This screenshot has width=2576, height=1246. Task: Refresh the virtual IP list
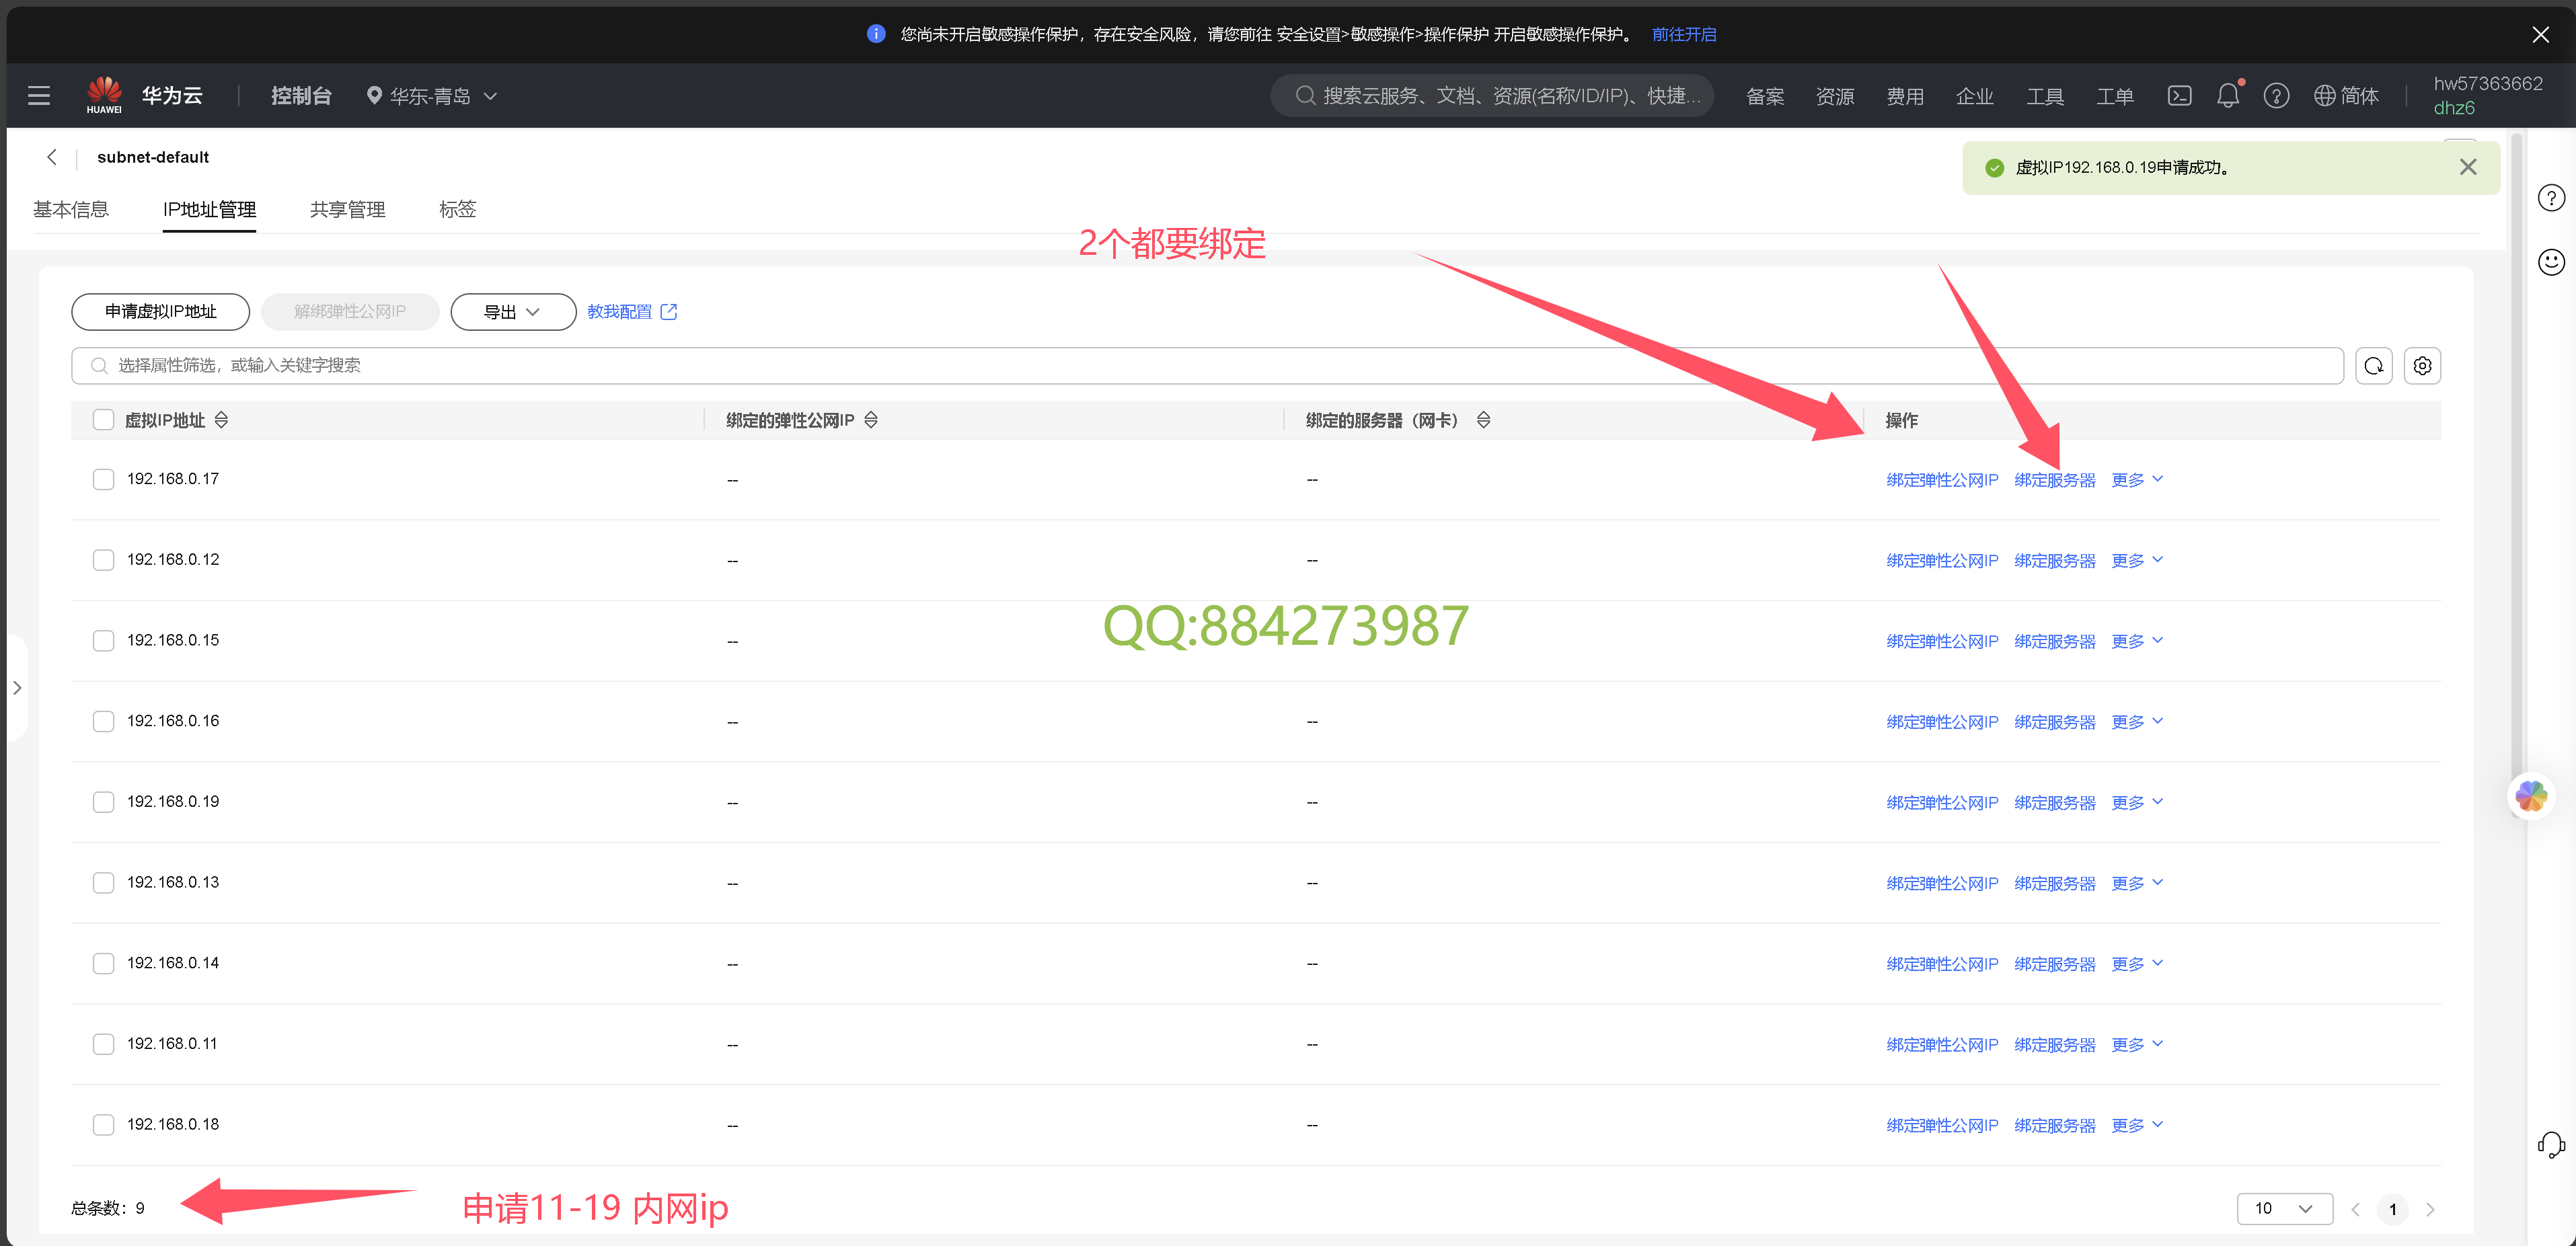point(2374,366)
